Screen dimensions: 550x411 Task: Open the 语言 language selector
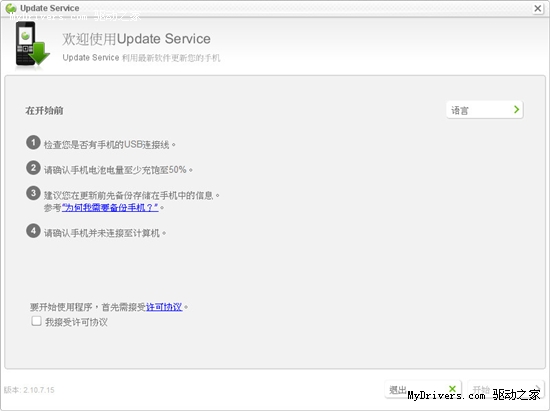[485, 110]
